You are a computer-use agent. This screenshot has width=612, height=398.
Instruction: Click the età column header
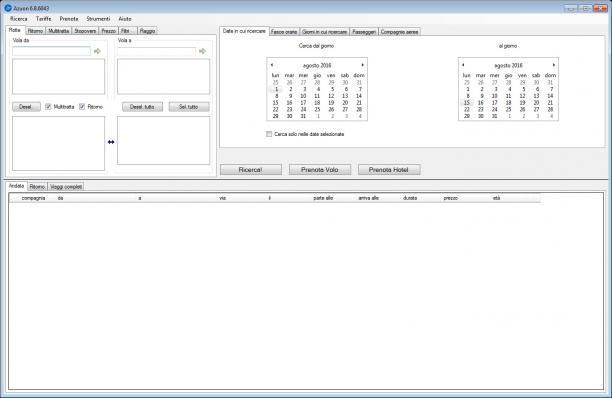pyautogui.click(x=496, y=198)
